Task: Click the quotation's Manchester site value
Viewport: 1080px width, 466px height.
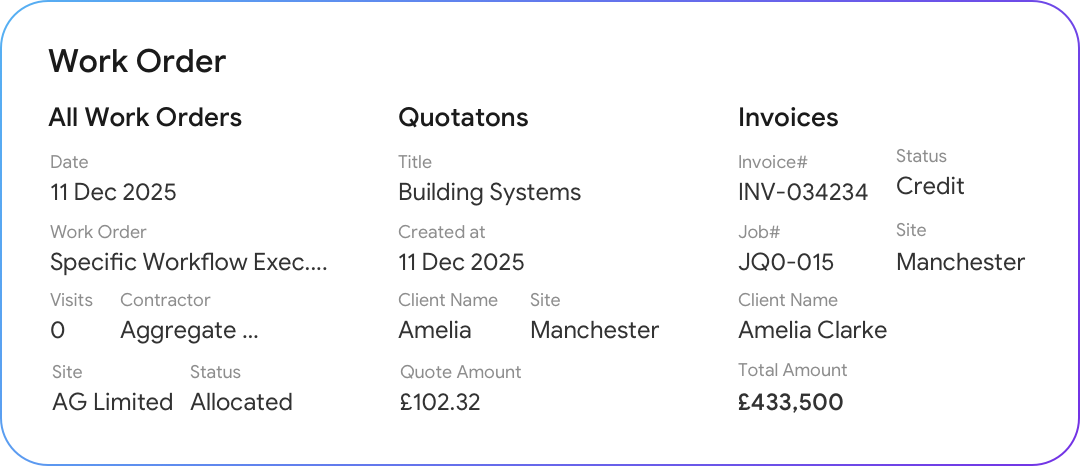Action: (x=594, y=331)
